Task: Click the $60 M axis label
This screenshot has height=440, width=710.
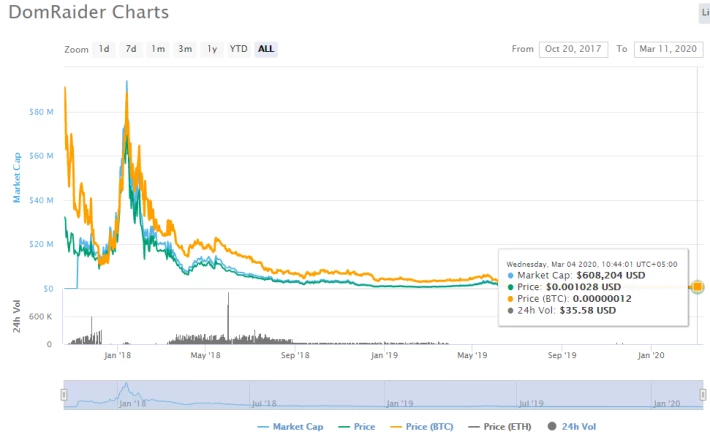Action: point(41,156)
